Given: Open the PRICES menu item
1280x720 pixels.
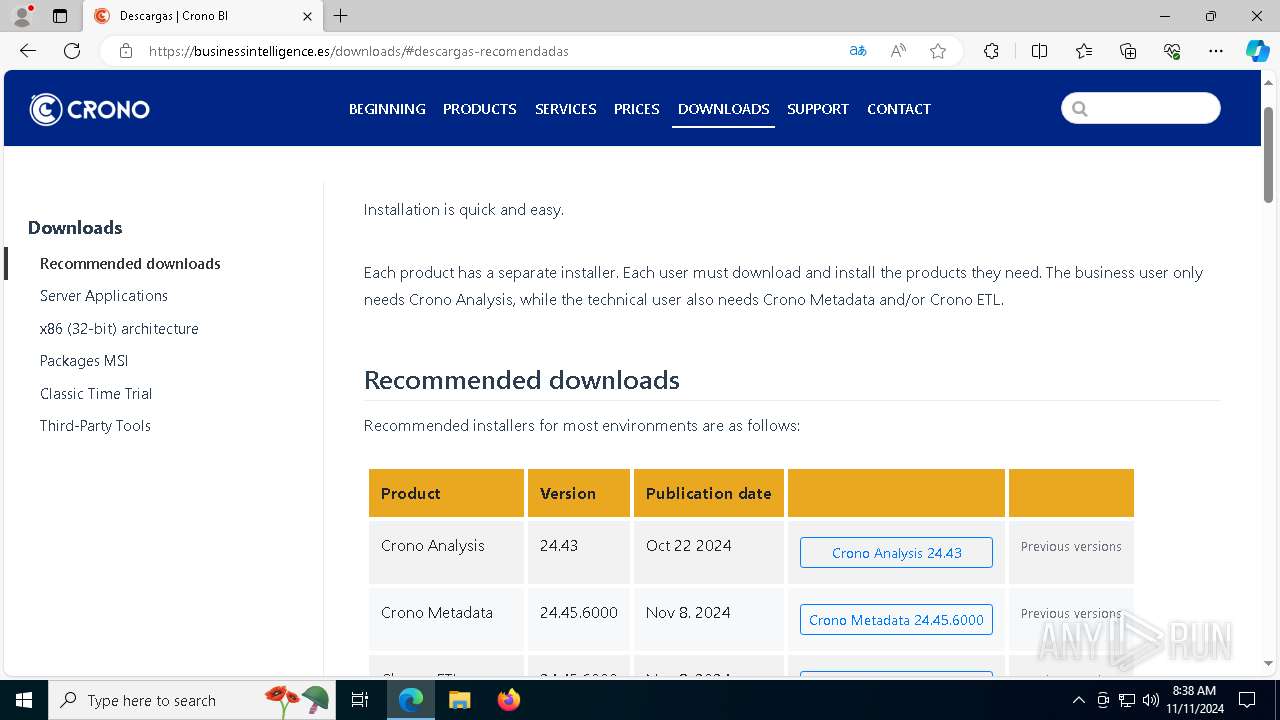Looking at the screenshot, I should (637, 109).
